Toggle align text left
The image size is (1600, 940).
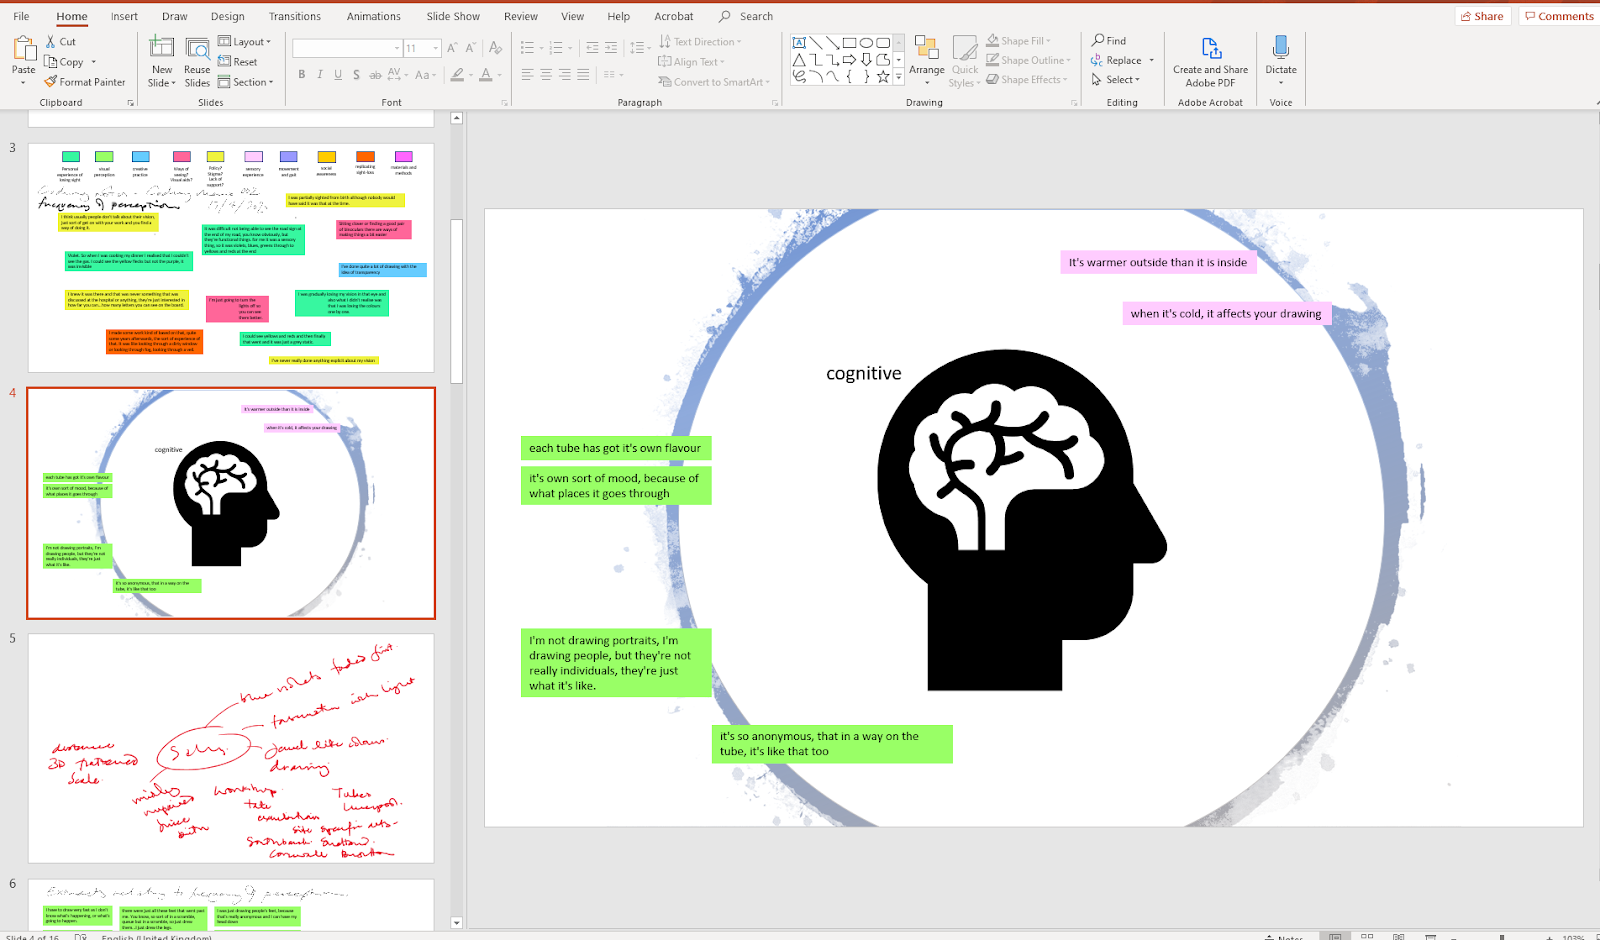[x=527, y=75]
